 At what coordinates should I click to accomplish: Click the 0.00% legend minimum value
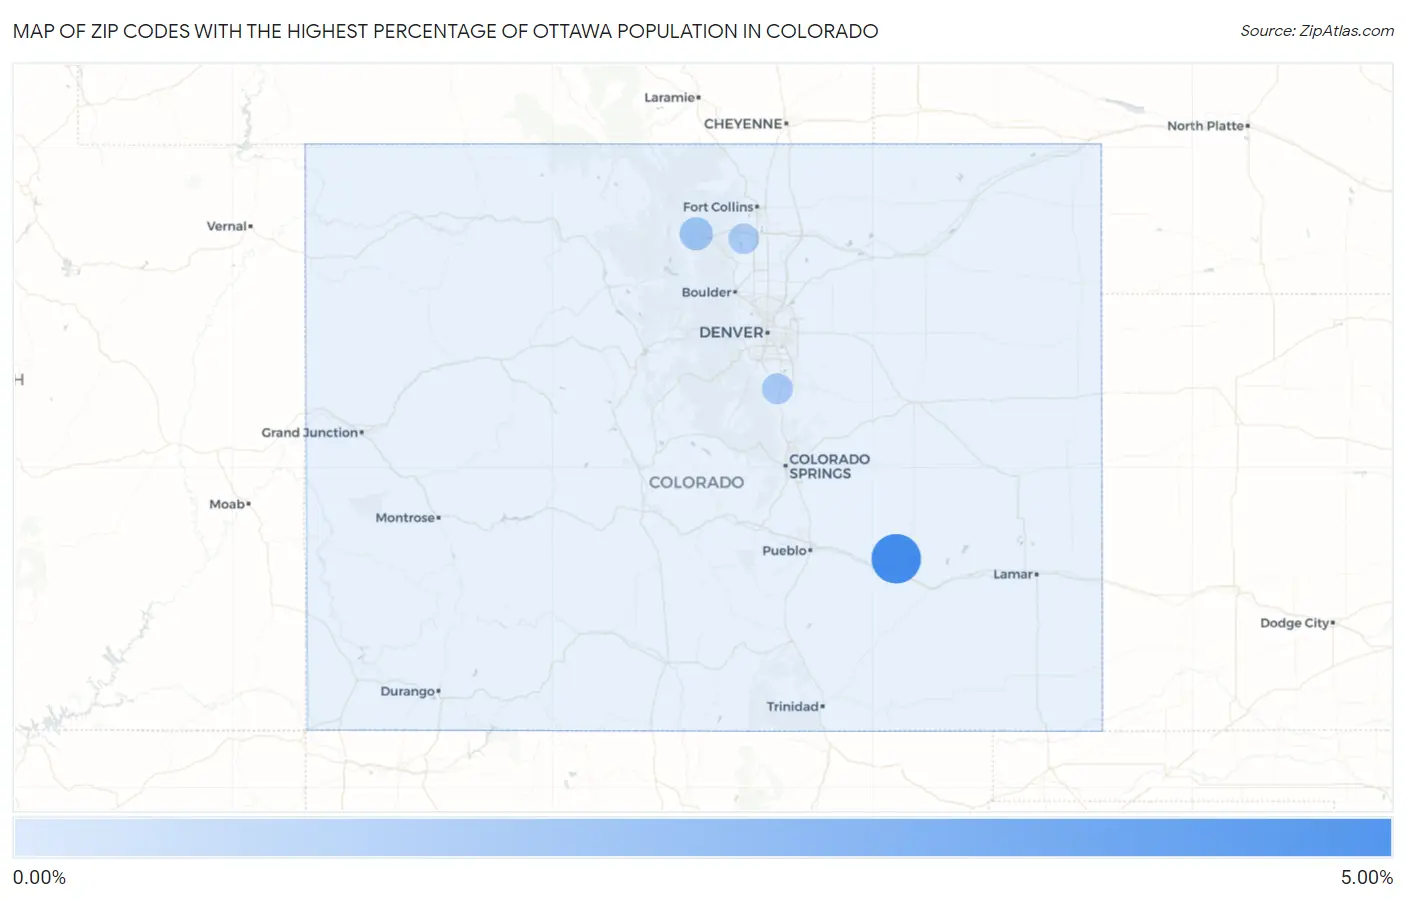point(39,877)
